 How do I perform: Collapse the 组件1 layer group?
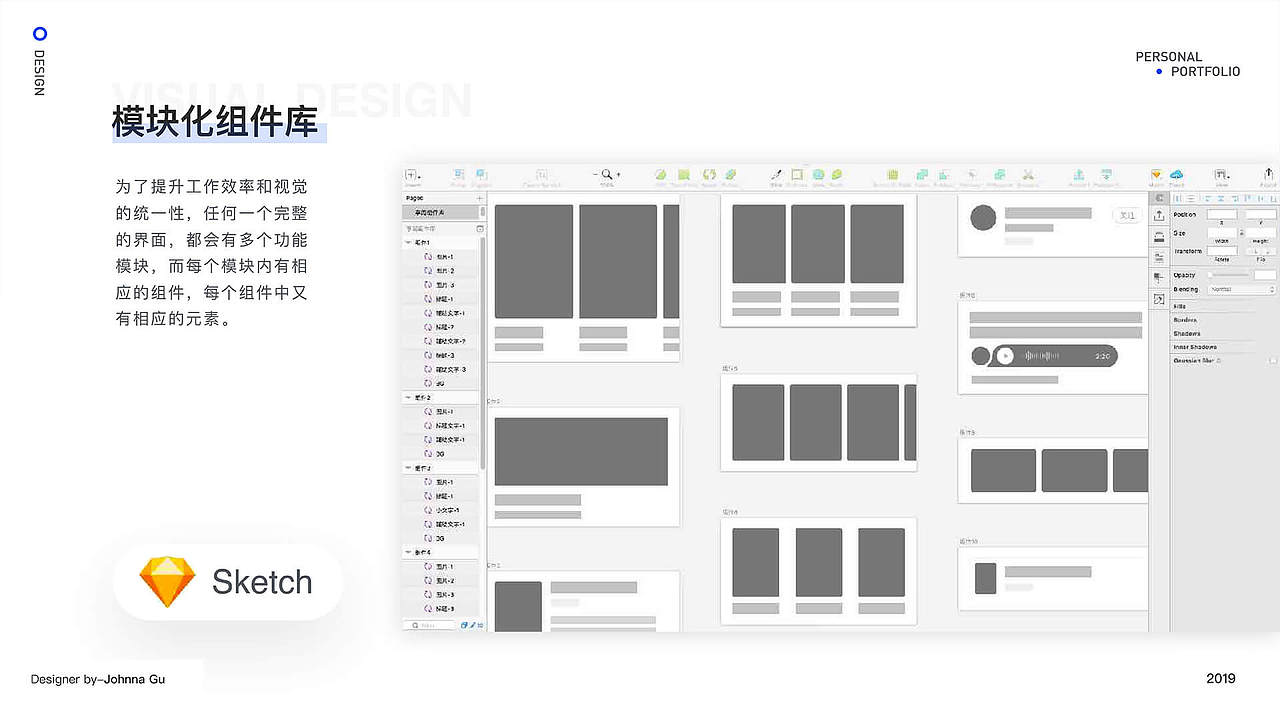click(x=408, y=243)
